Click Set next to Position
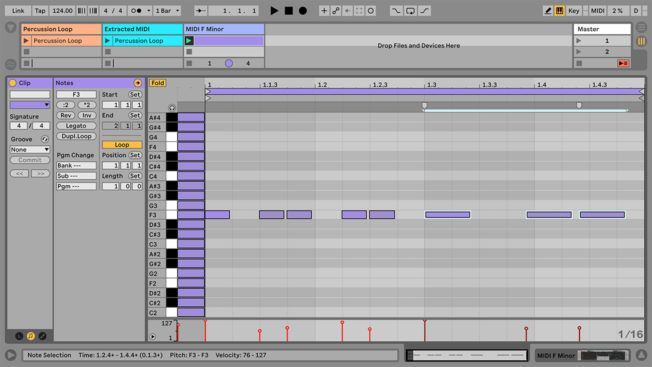 pos(135,155)
